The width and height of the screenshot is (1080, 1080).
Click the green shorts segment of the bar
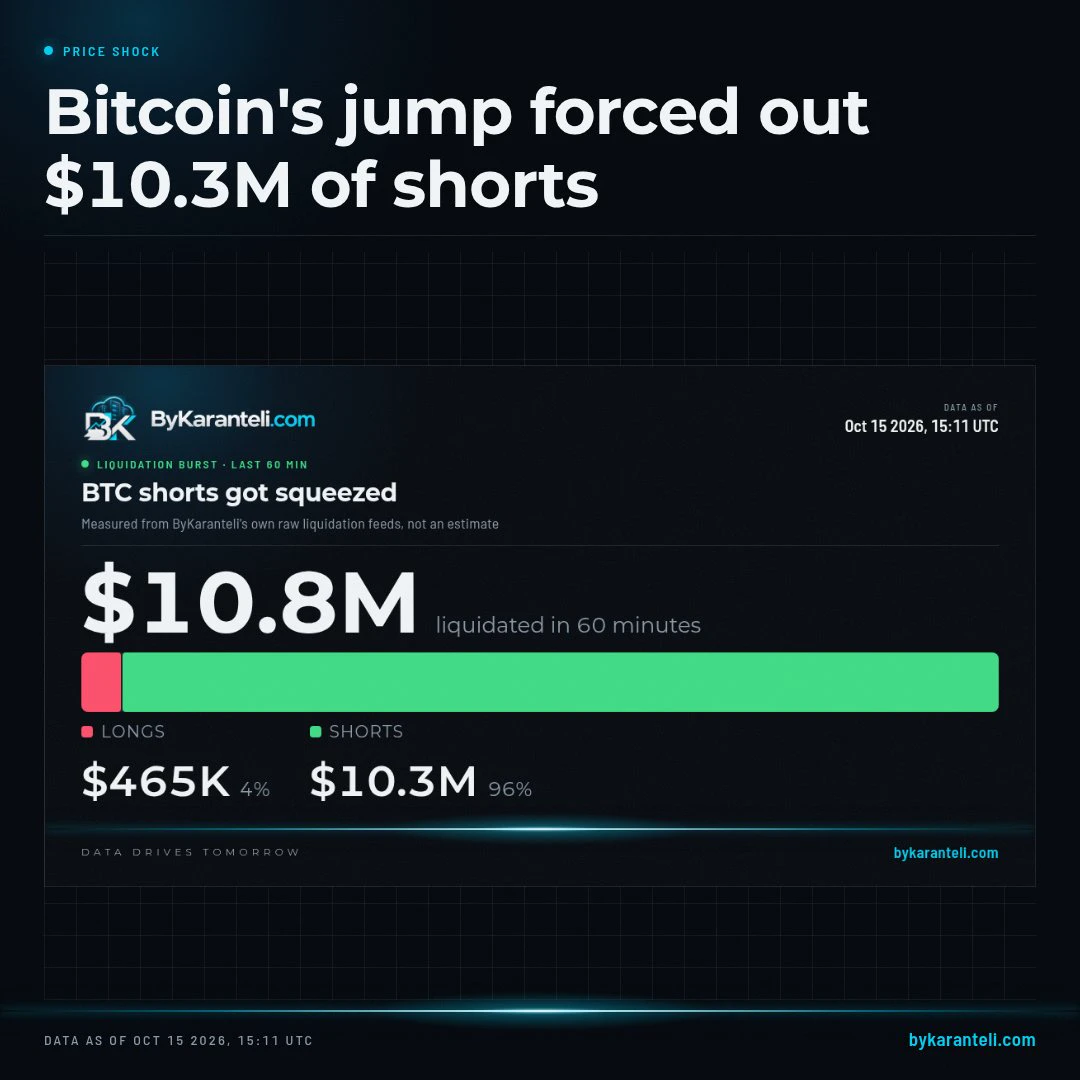(560, 682)
